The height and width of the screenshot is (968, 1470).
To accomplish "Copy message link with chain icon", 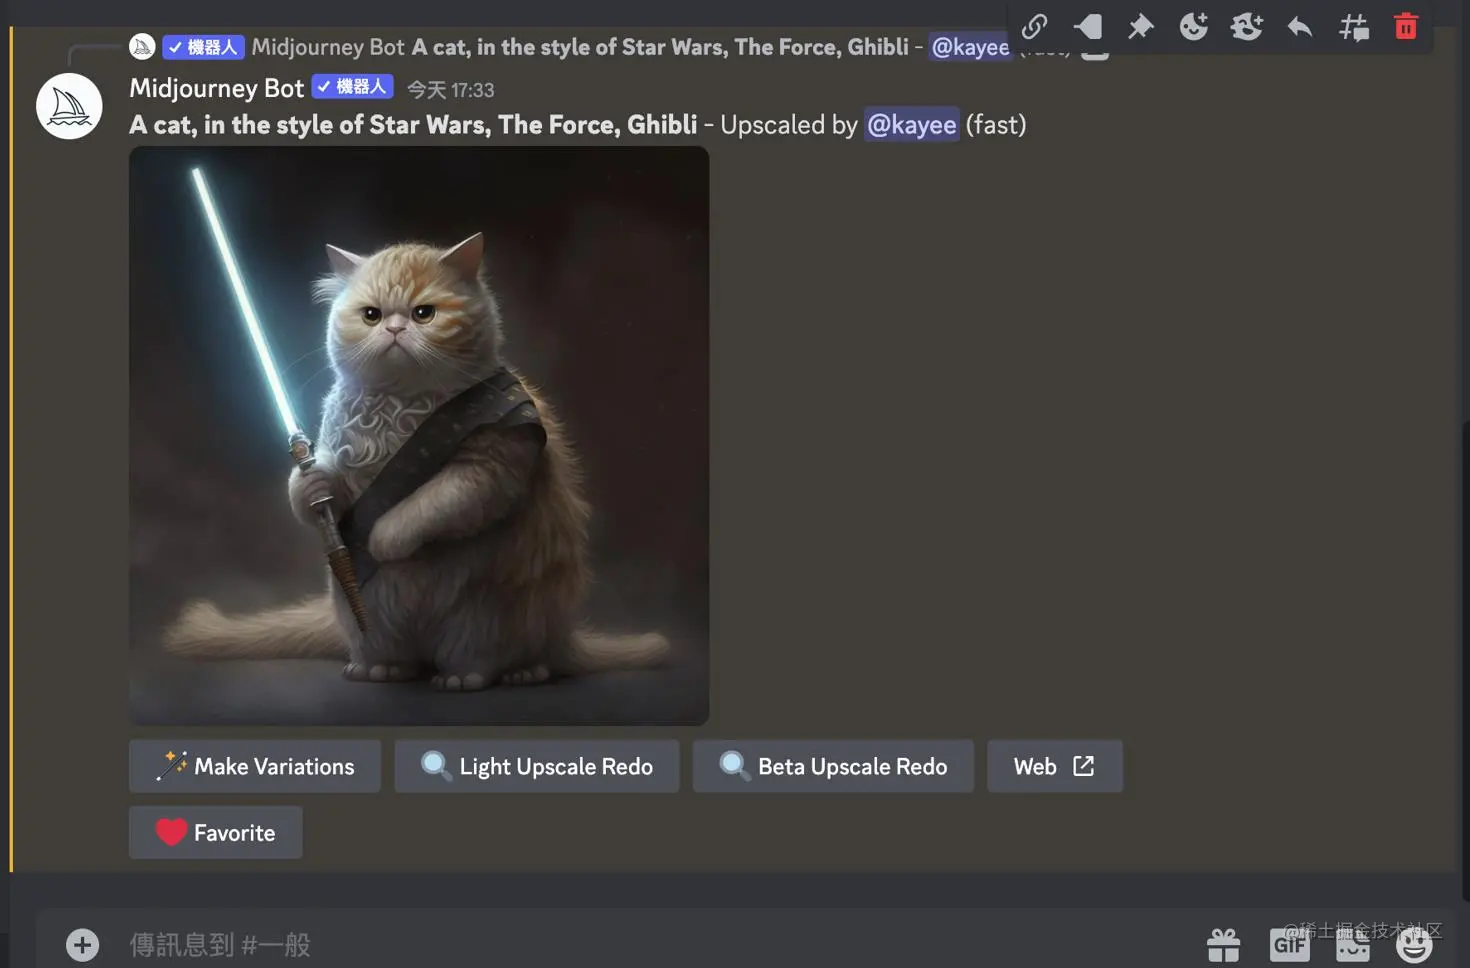I will pyautogui.click(x=1034, y=26).
